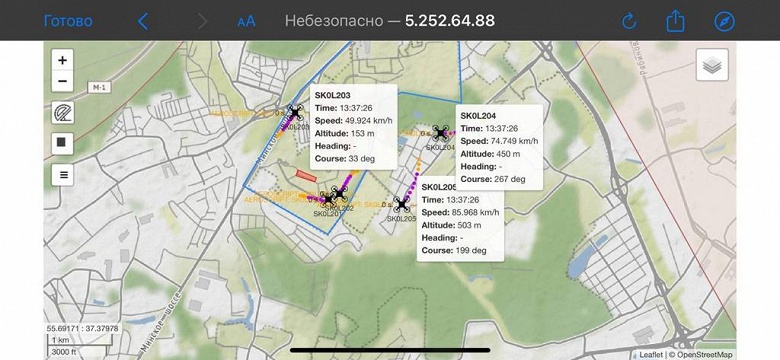Reload the page
This screenshot has width=780, height=360.
[629, 21]
